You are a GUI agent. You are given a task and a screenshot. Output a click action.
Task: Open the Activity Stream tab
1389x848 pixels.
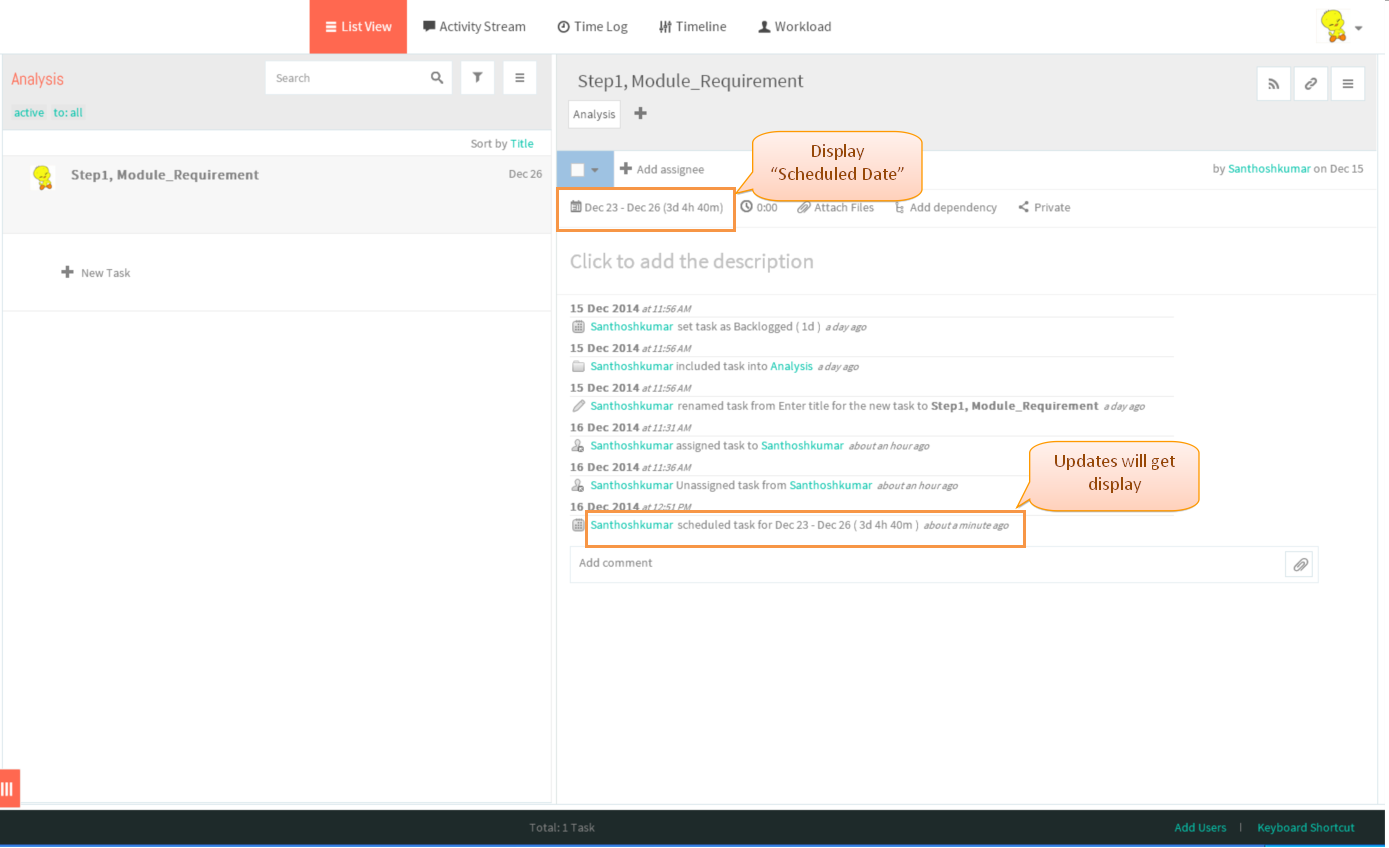[474, 27]
